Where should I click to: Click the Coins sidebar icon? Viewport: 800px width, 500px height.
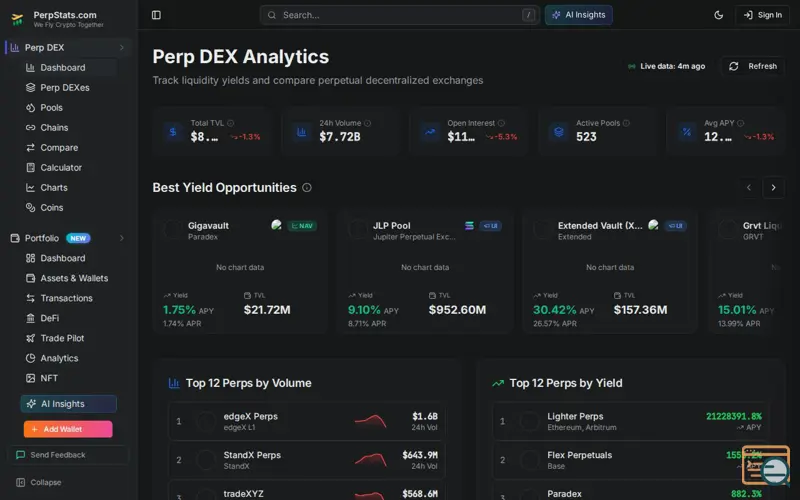pyautogui.click(x=31, y=208)
